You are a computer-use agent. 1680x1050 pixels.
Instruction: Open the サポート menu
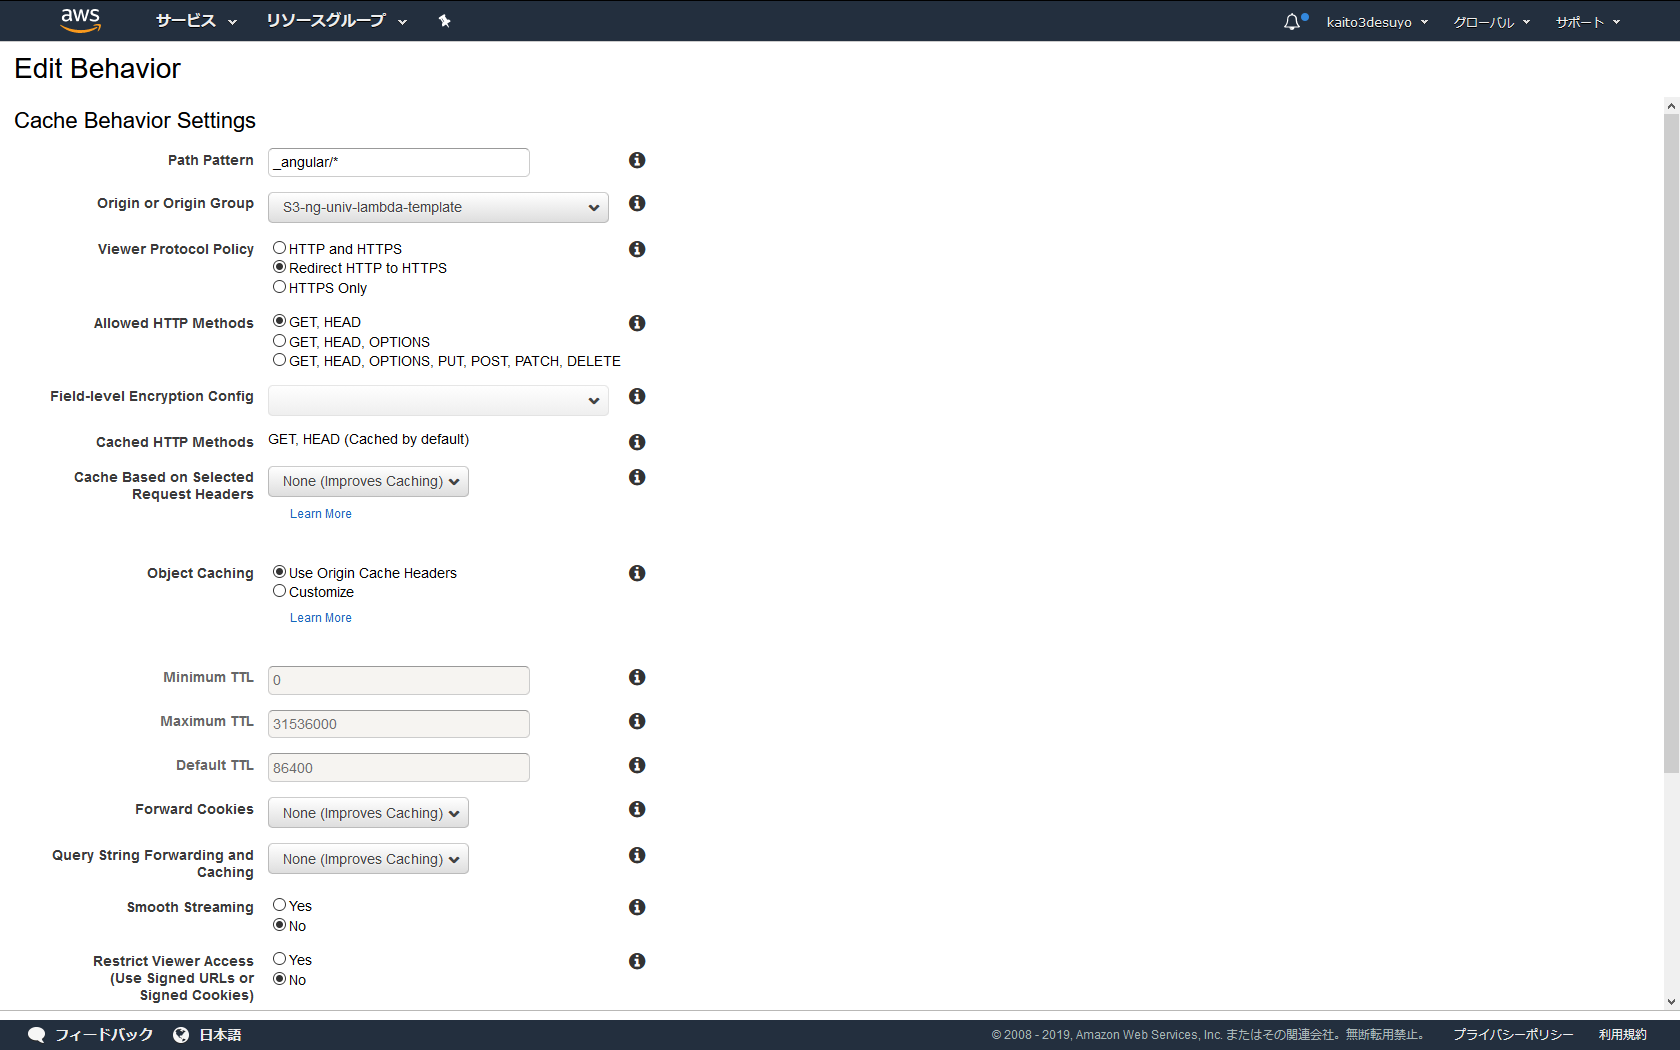pyautogui.click(x=1587, y=22)
